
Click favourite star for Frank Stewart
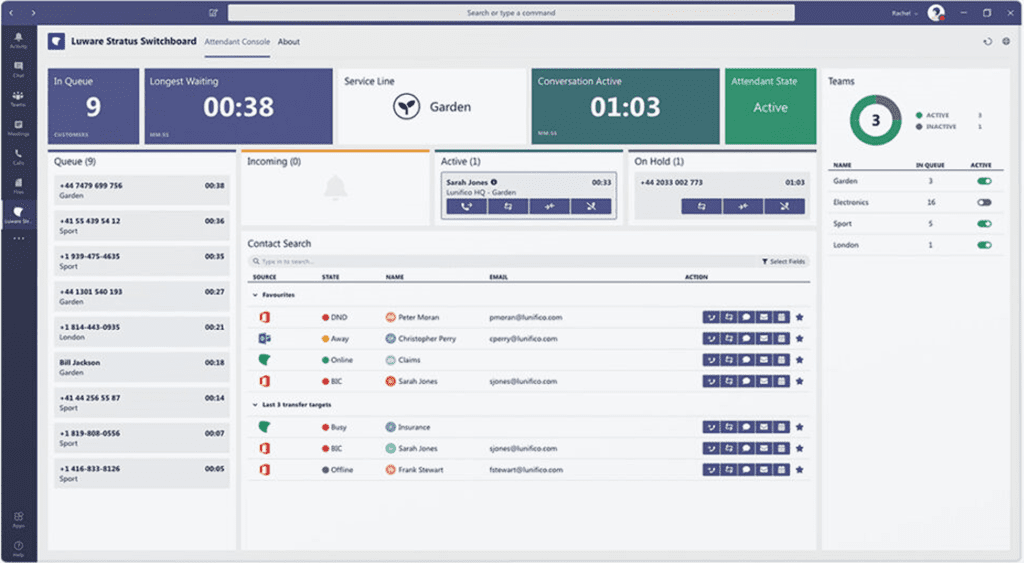pos(799,470)
